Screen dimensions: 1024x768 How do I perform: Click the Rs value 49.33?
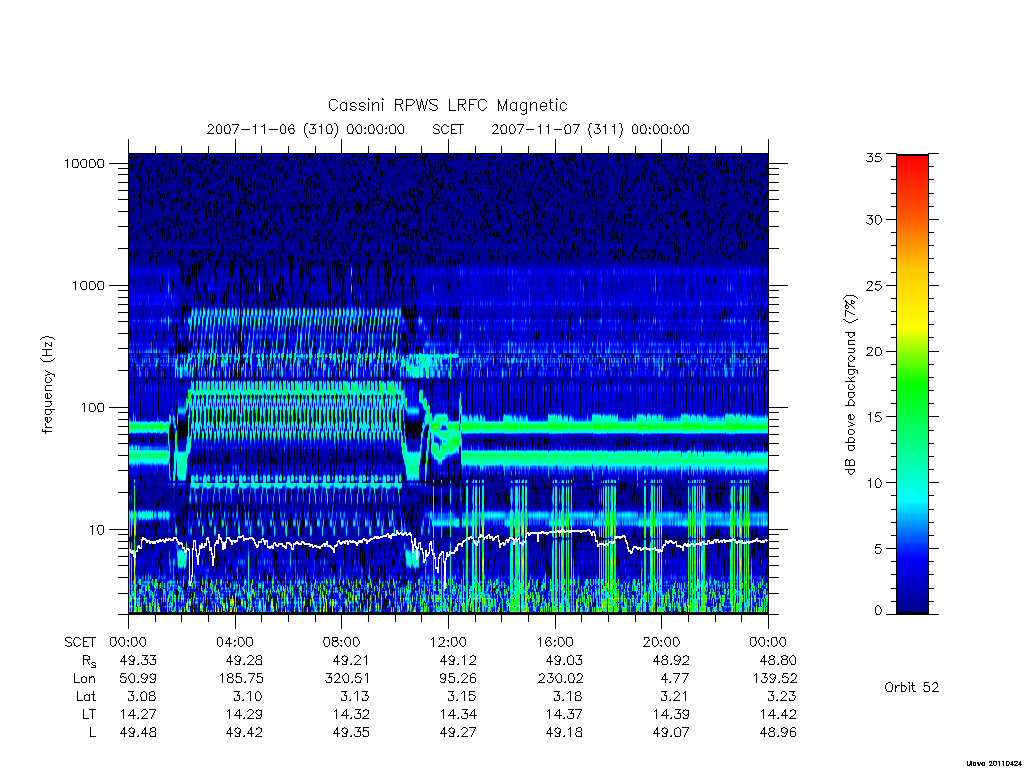[138, 660]
